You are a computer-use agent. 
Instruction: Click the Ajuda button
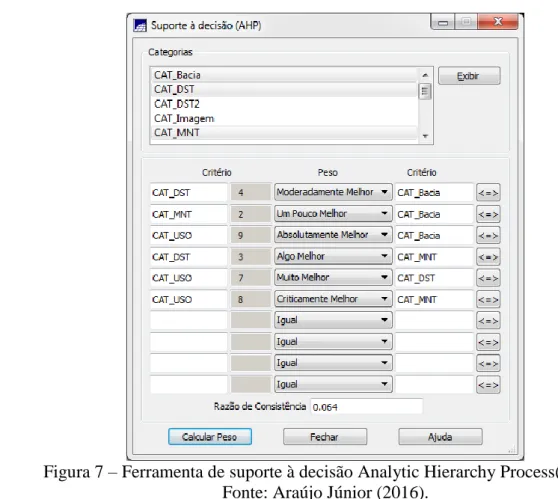[x=440, y=437]
